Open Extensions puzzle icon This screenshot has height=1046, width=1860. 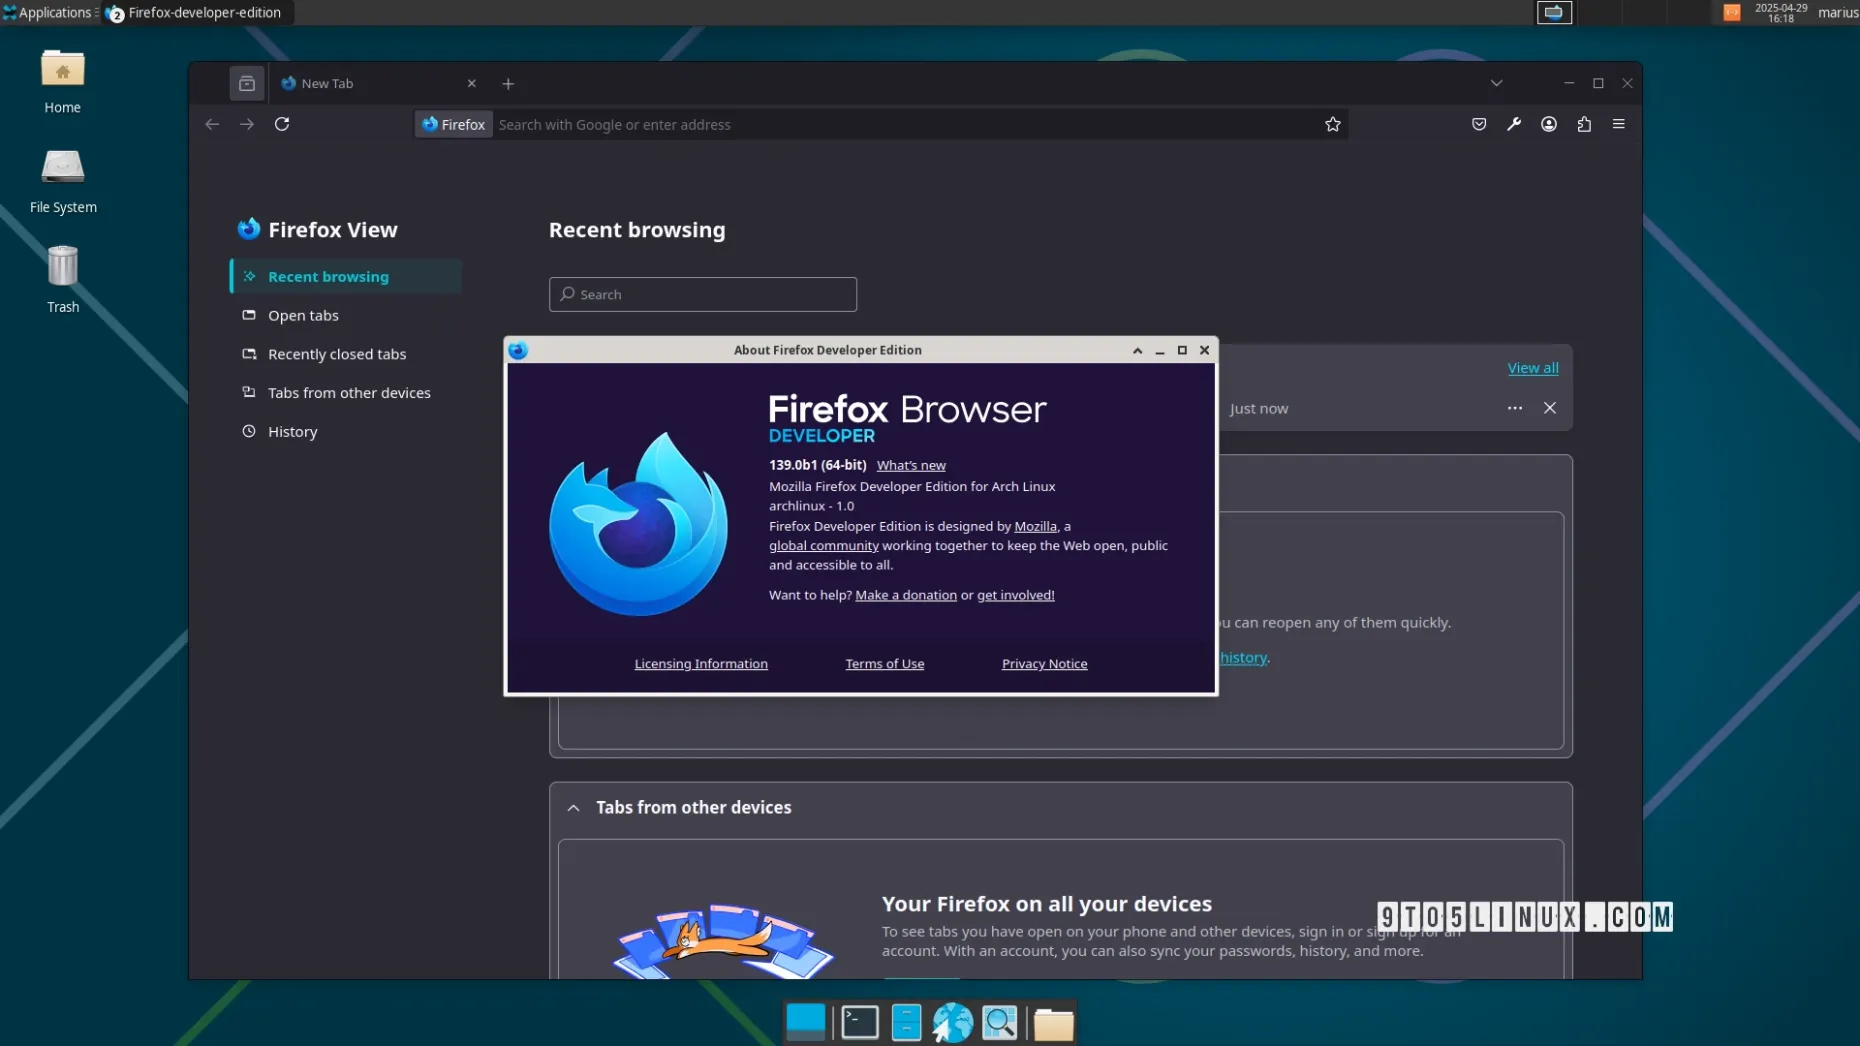pyautogui.click(x=1584, y=124)
